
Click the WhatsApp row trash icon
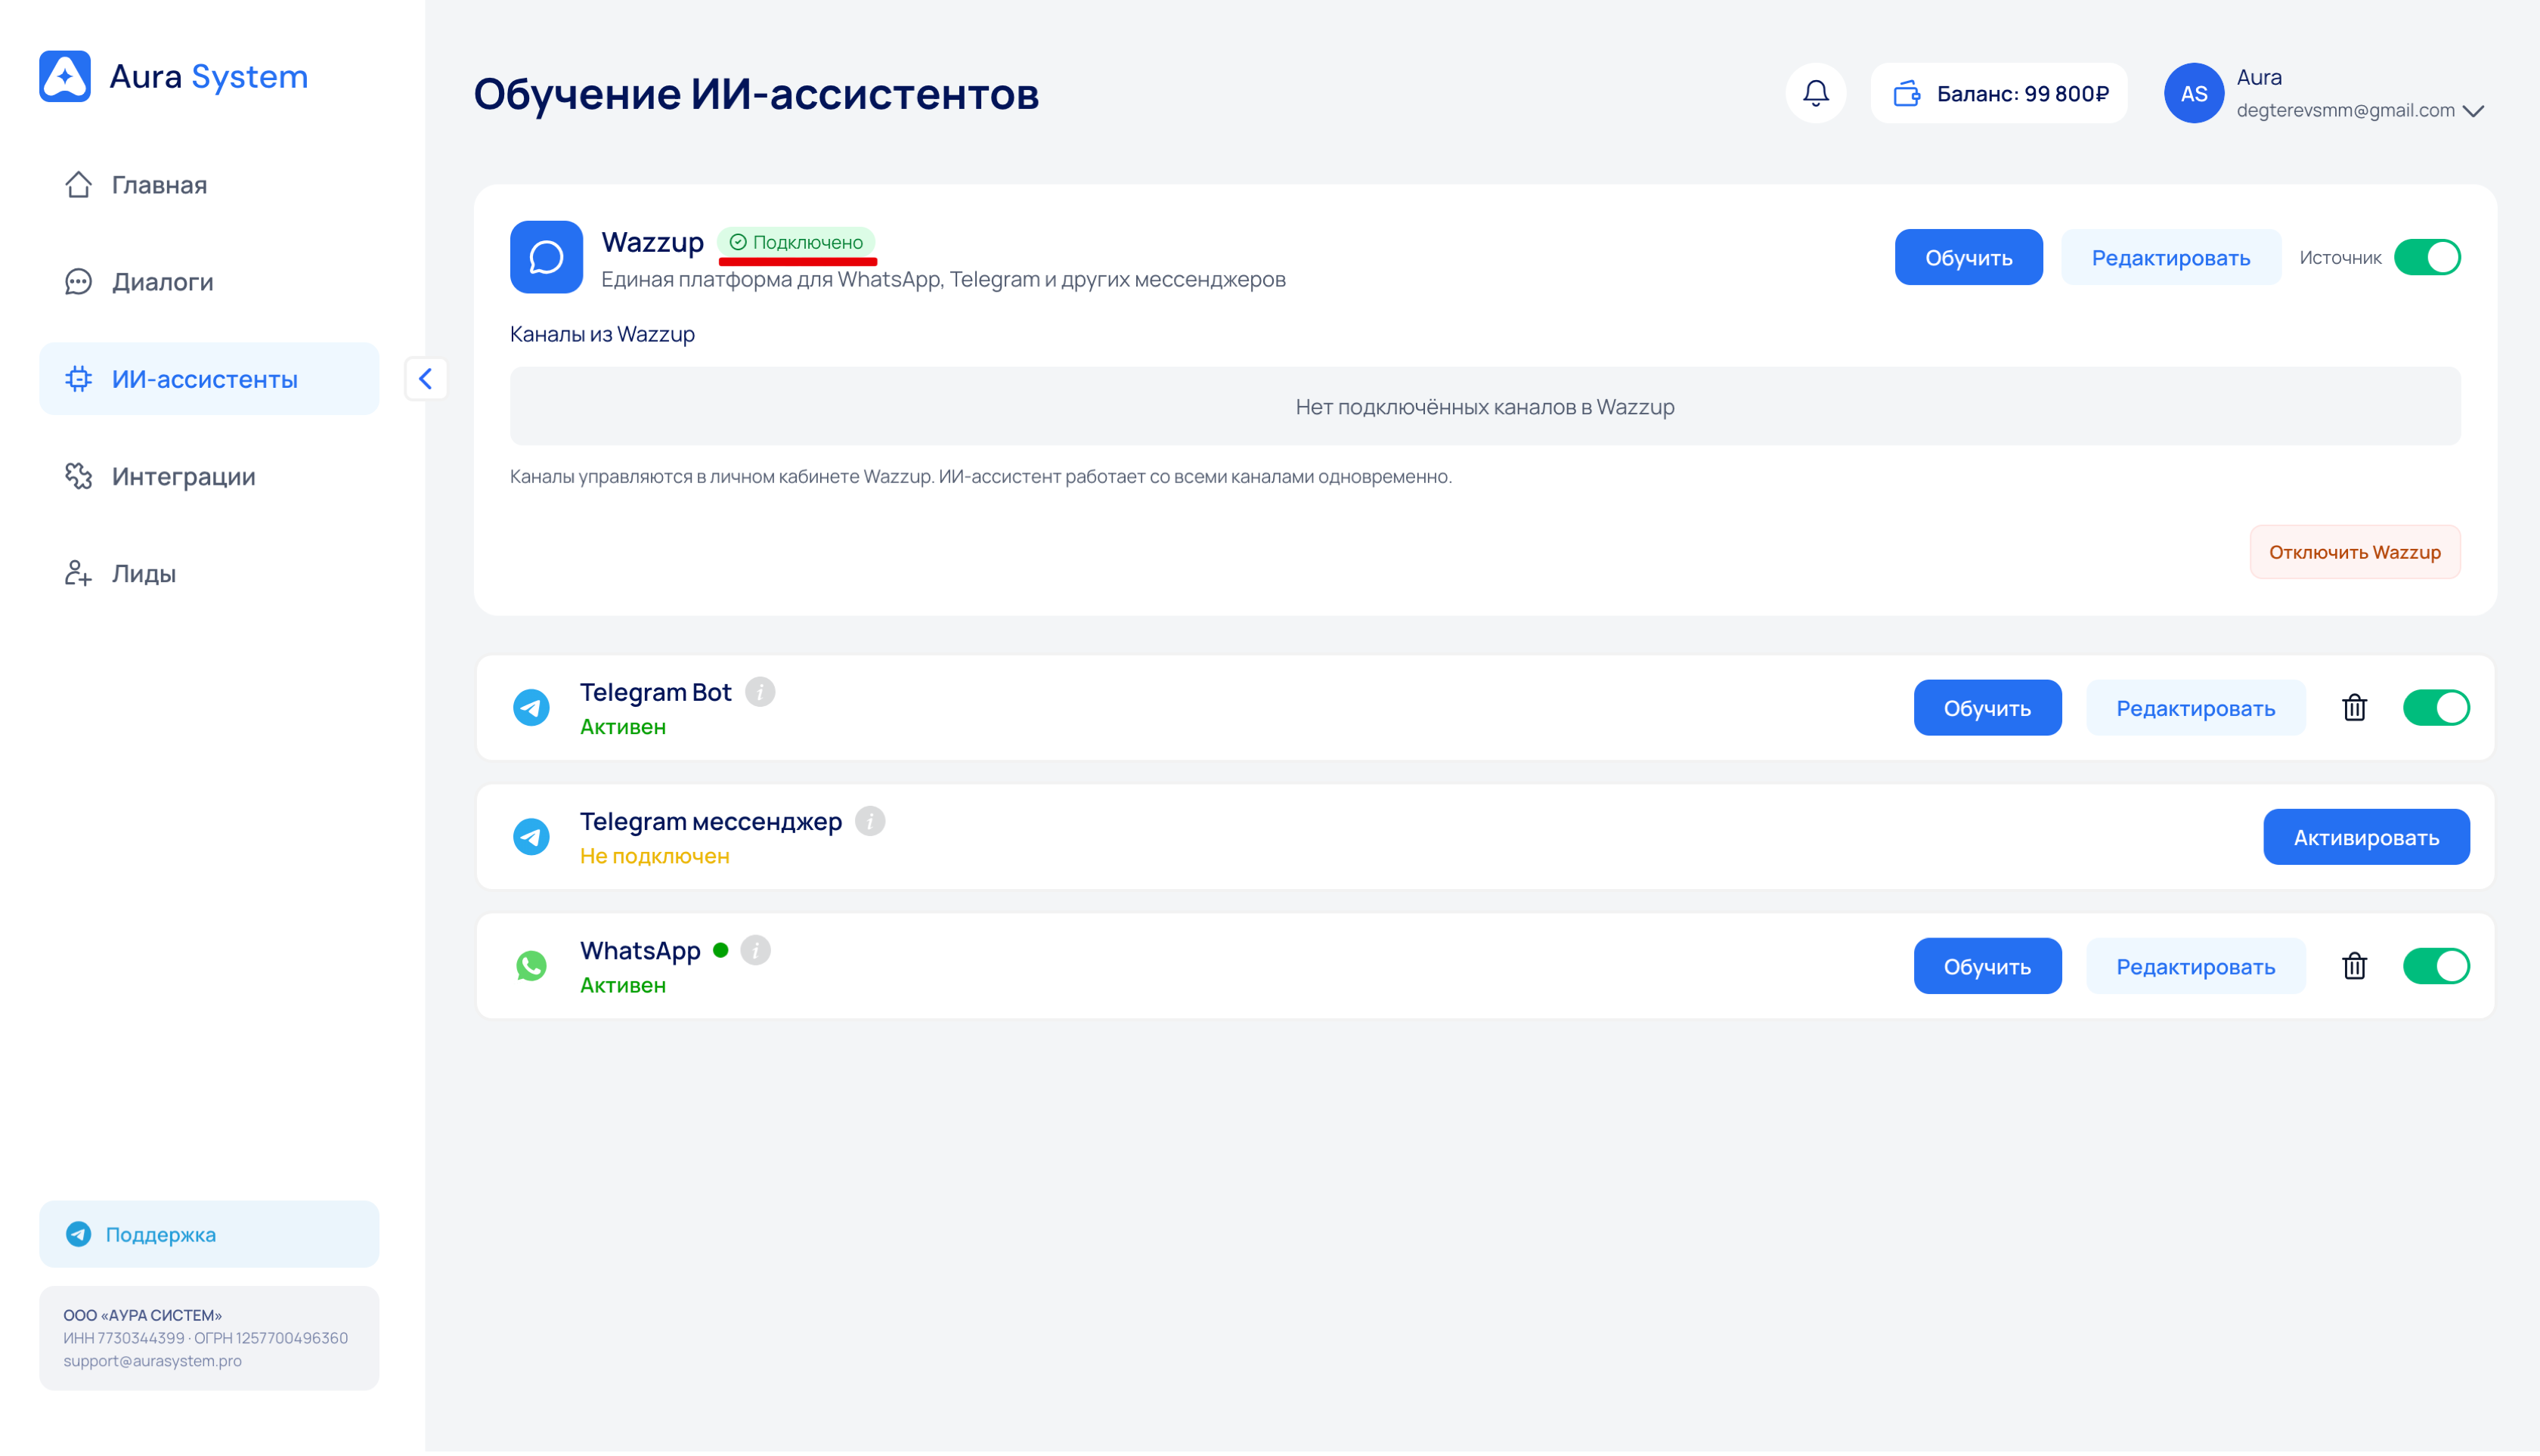pyautogui.click(x=2354, y=966)
